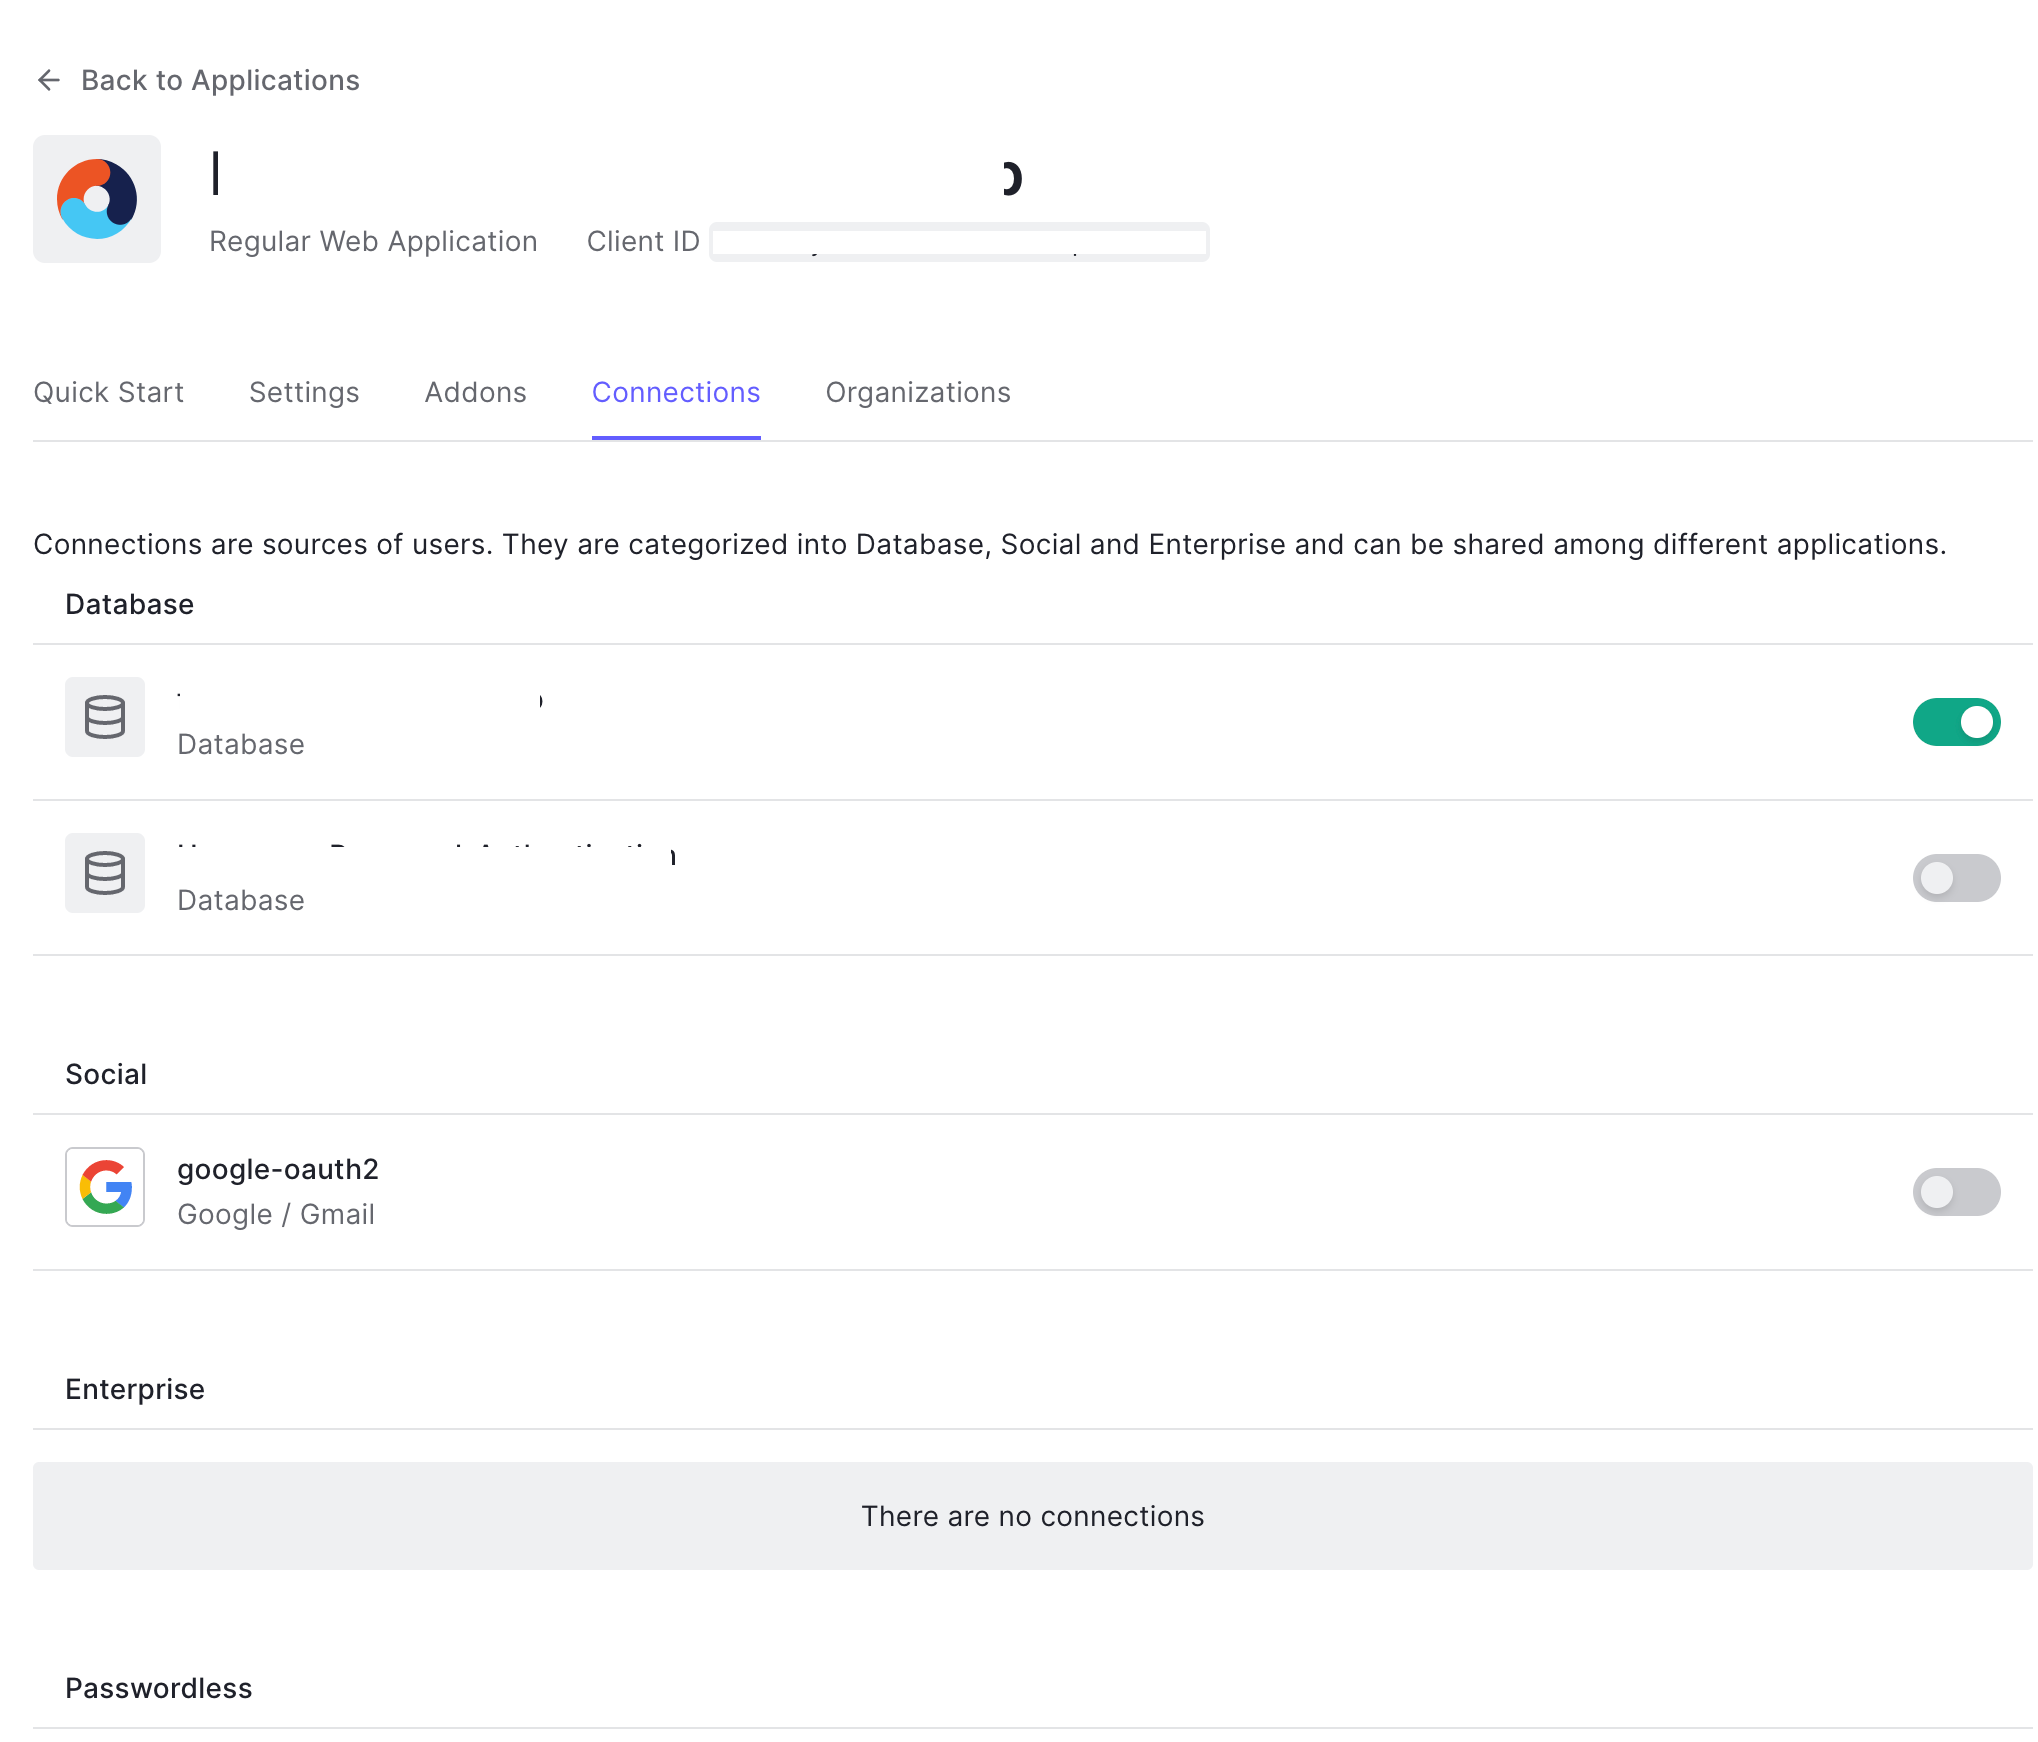2038x1742 pixels.
Task: Enable the google-oauth2 connection toggle
Action: pyautogui.click(x=1955, y=1192)
